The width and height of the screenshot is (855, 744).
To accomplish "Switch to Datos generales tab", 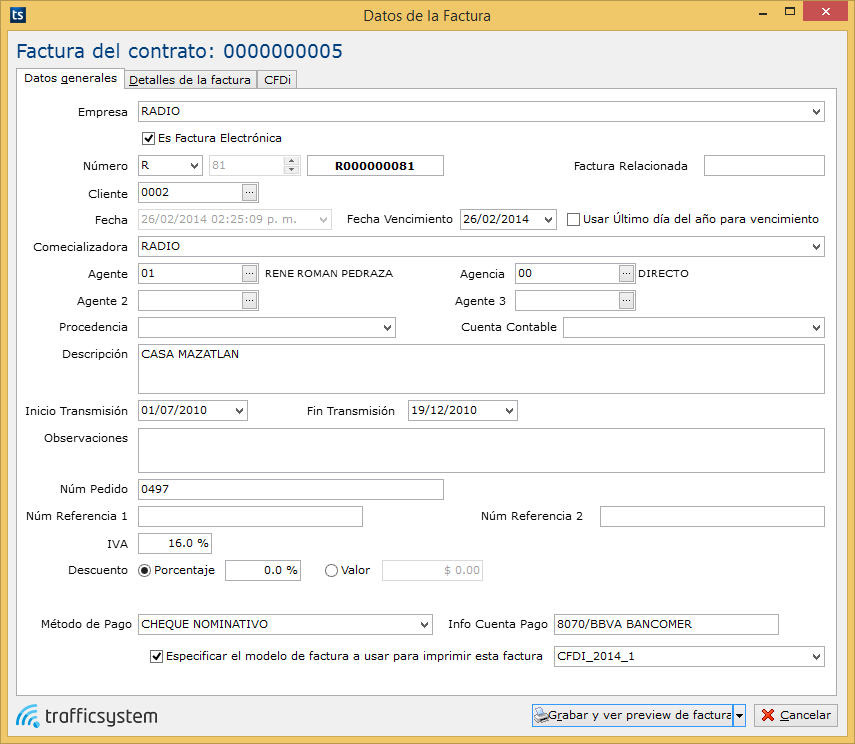I will click(70, 78).
